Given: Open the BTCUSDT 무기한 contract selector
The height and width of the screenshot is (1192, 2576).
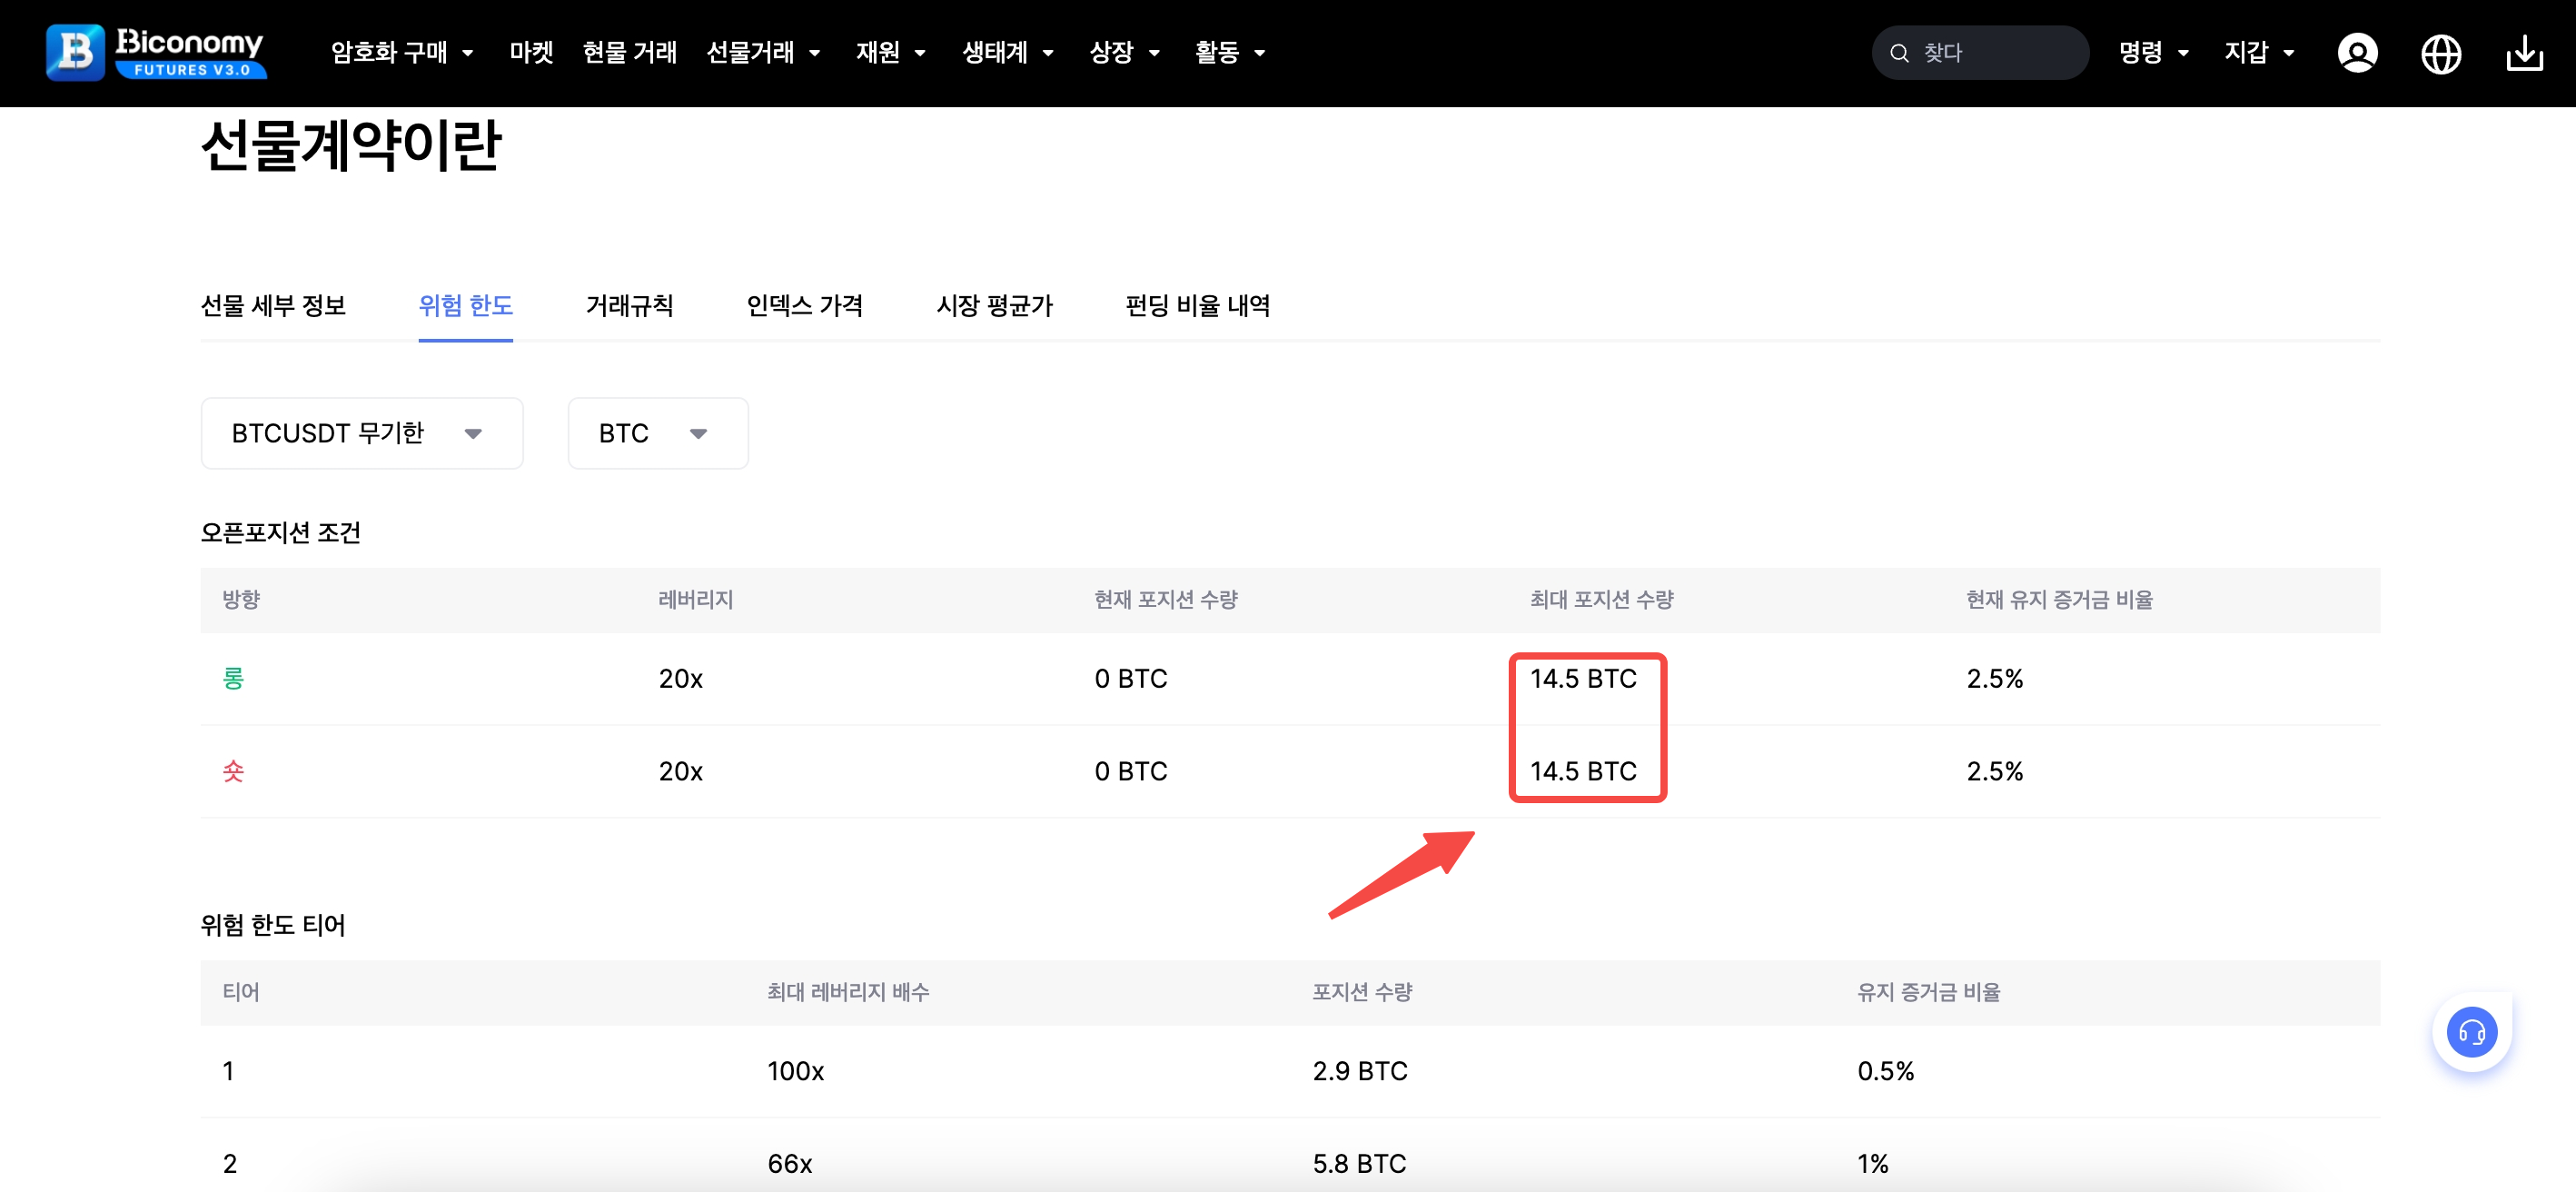Looking at the screenshot, I should click(362, 433).
